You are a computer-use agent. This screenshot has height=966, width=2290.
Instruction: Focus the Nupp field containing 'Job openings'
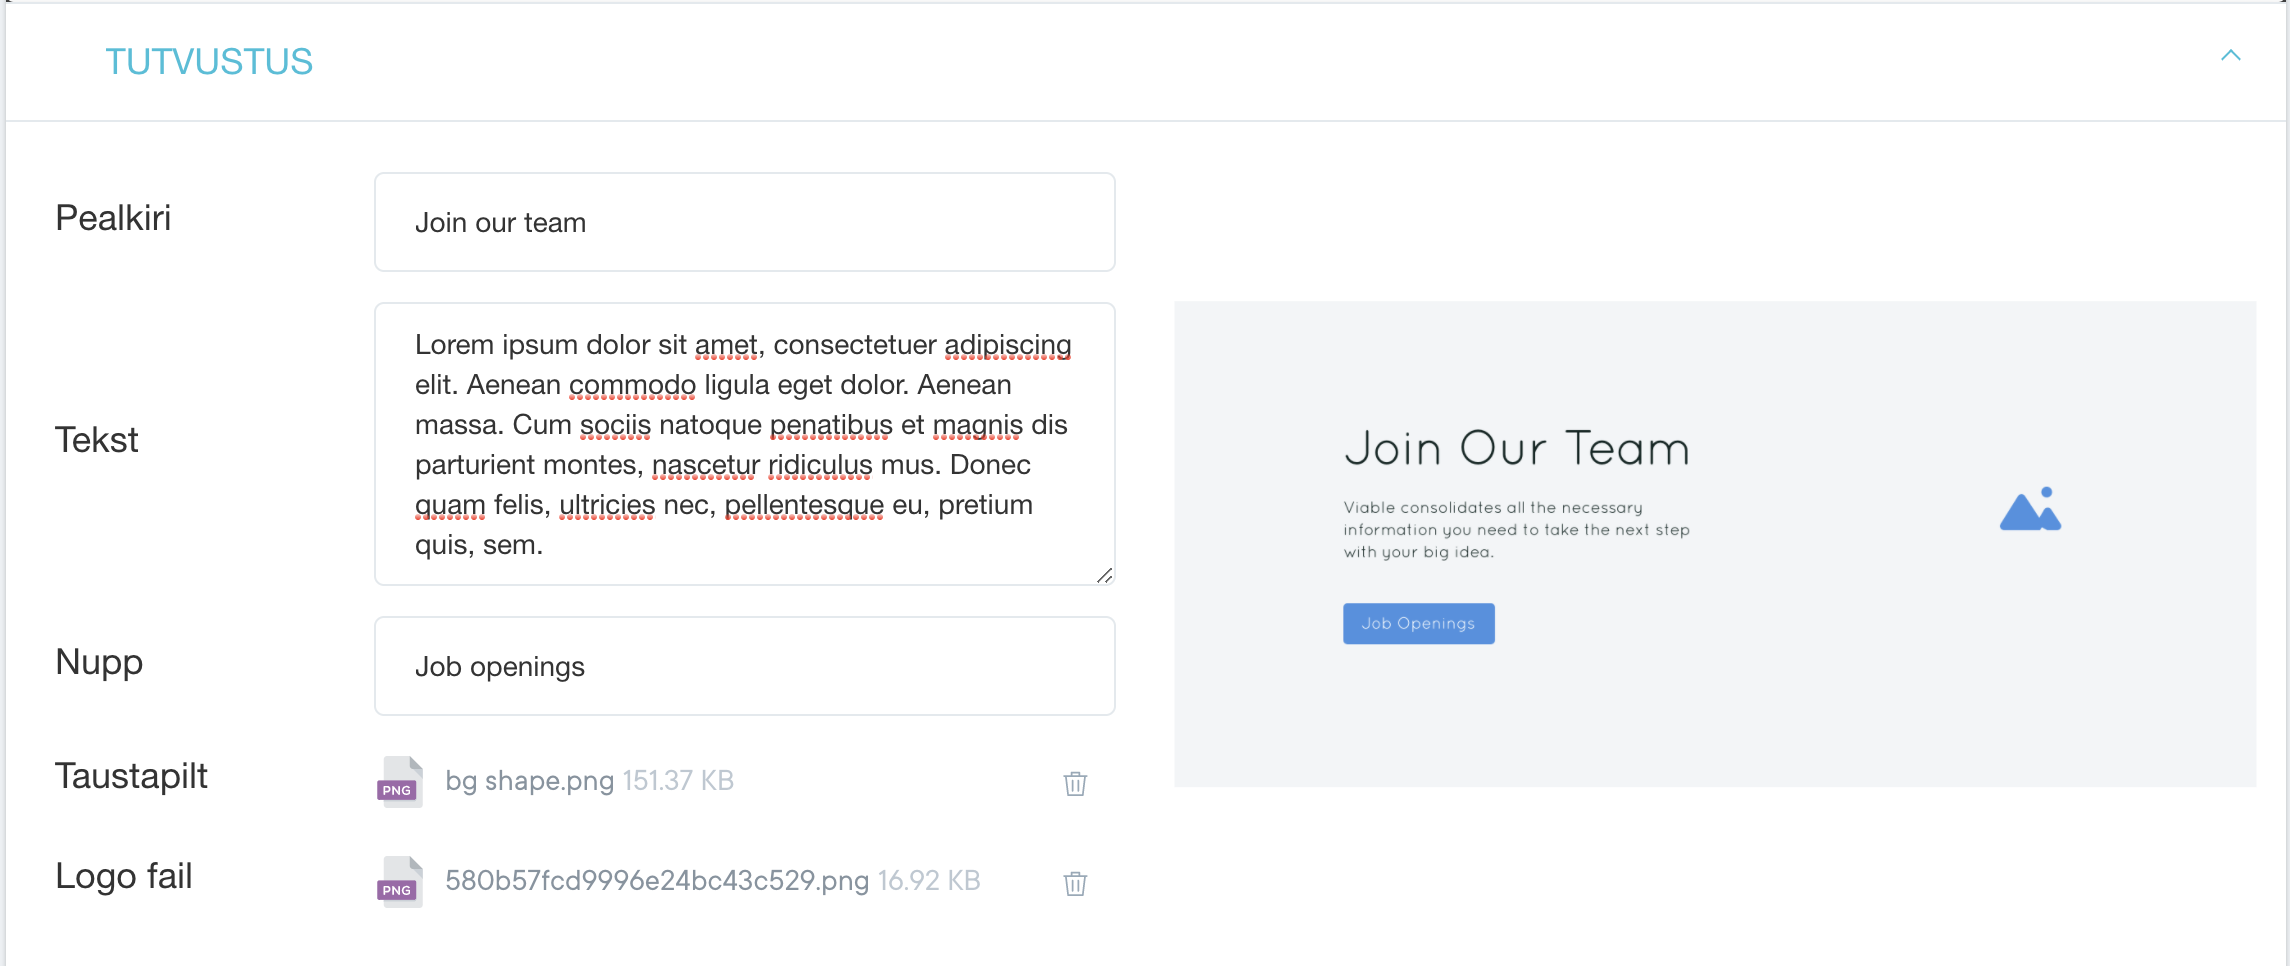[x=744, y=666]
